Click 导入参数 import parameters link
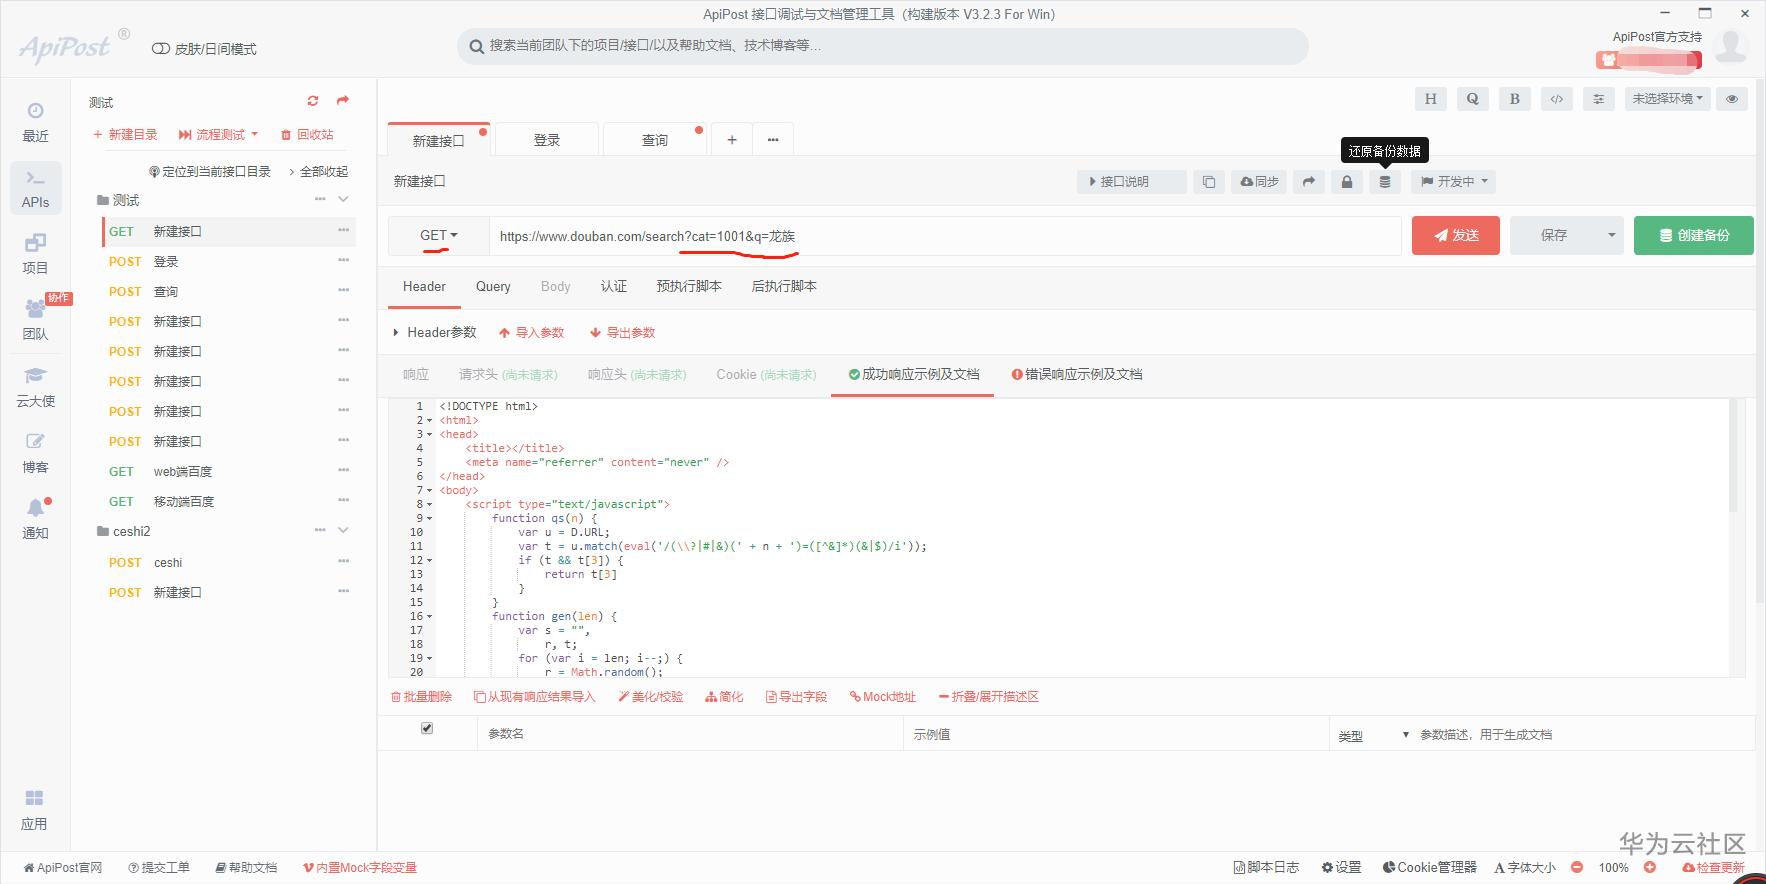 point(532,333)
